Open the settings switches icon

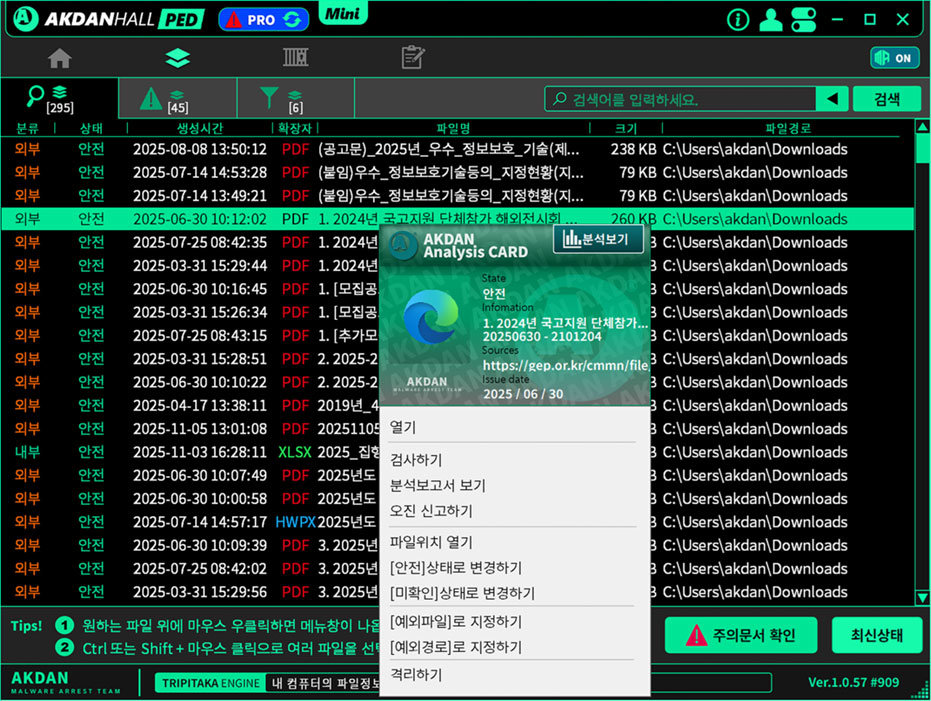point(804,19)
